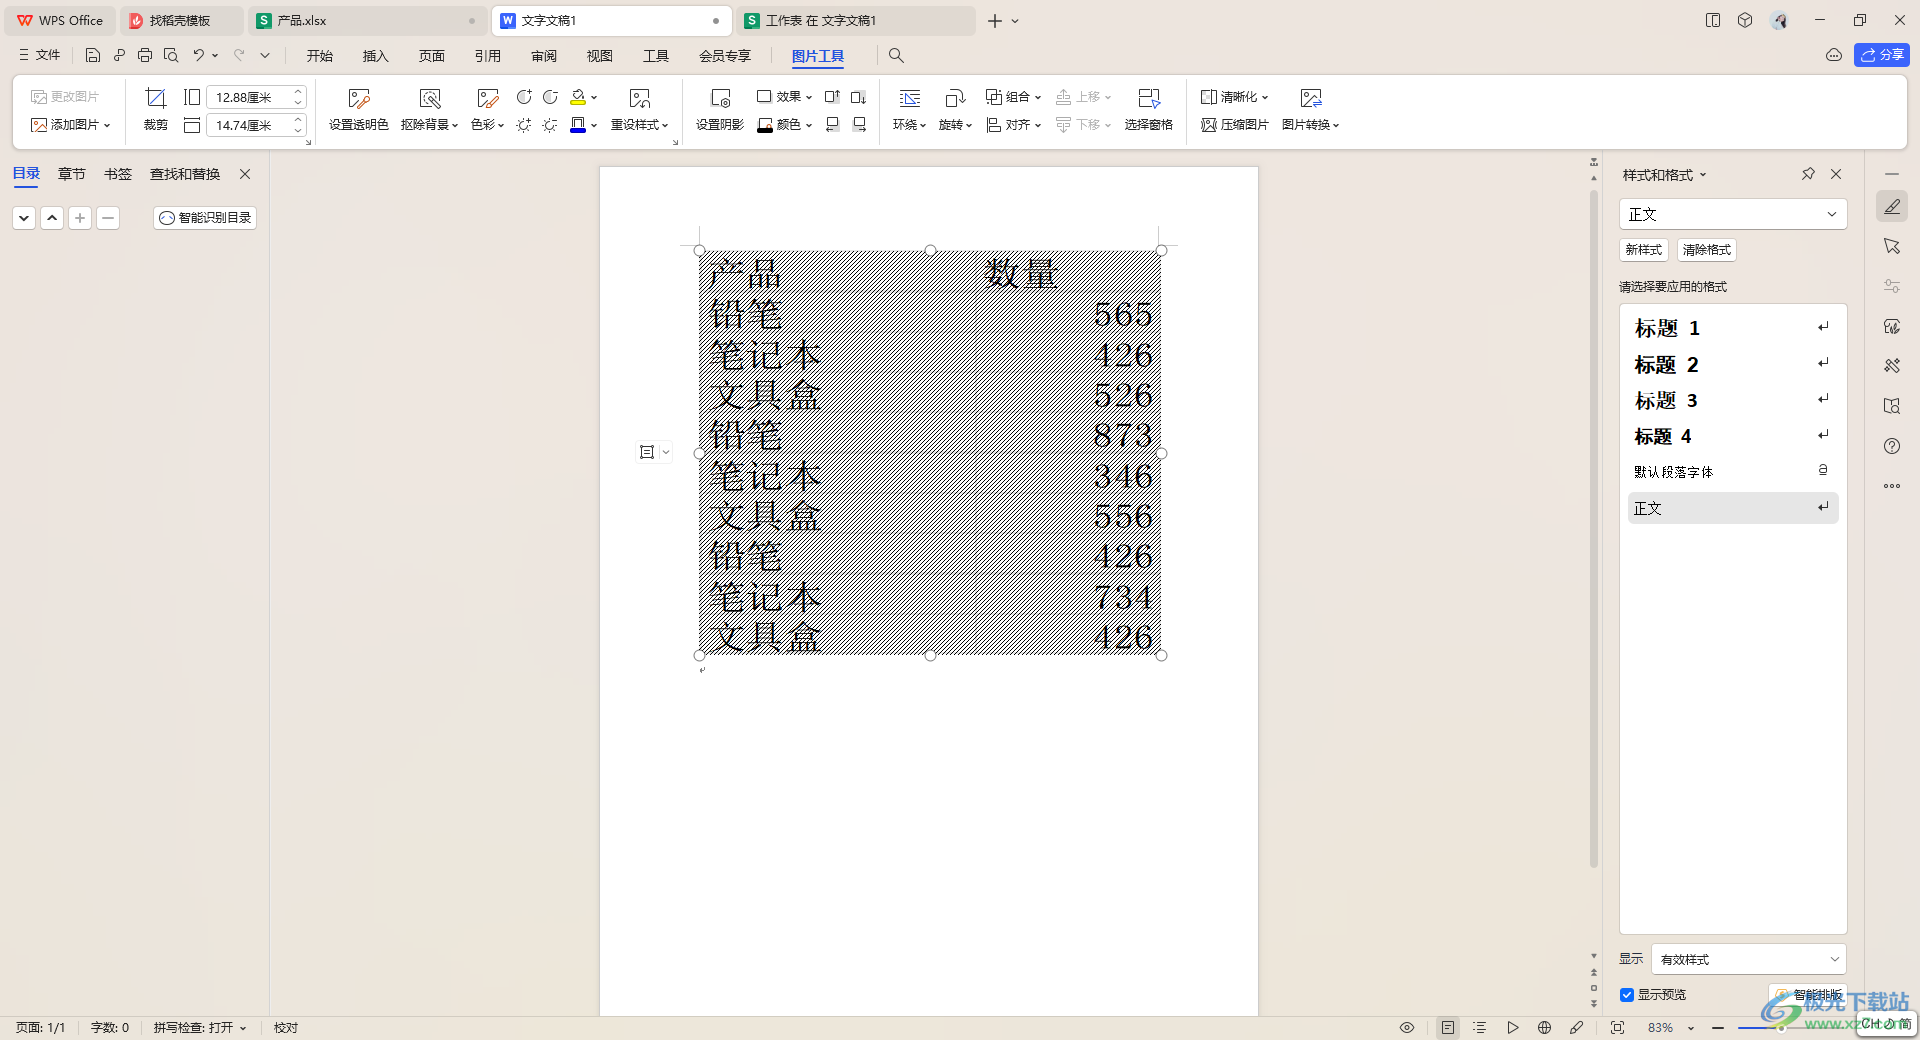Click the Save icon in quick toolbar
Screen dimensions: 1920x1040
pyautogui.click(x=93, y=55)
